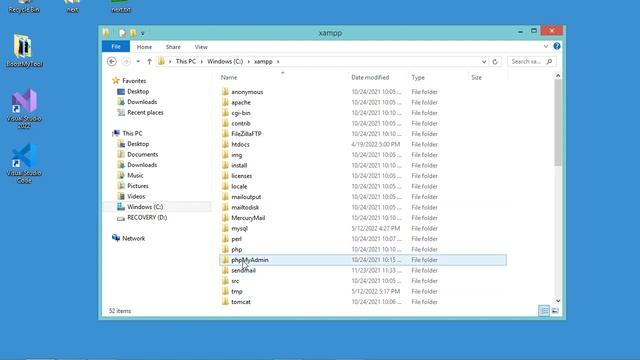Sort by the Type column header
The width and height of the screenshot is (640, 360).
(x=418, y=78)
